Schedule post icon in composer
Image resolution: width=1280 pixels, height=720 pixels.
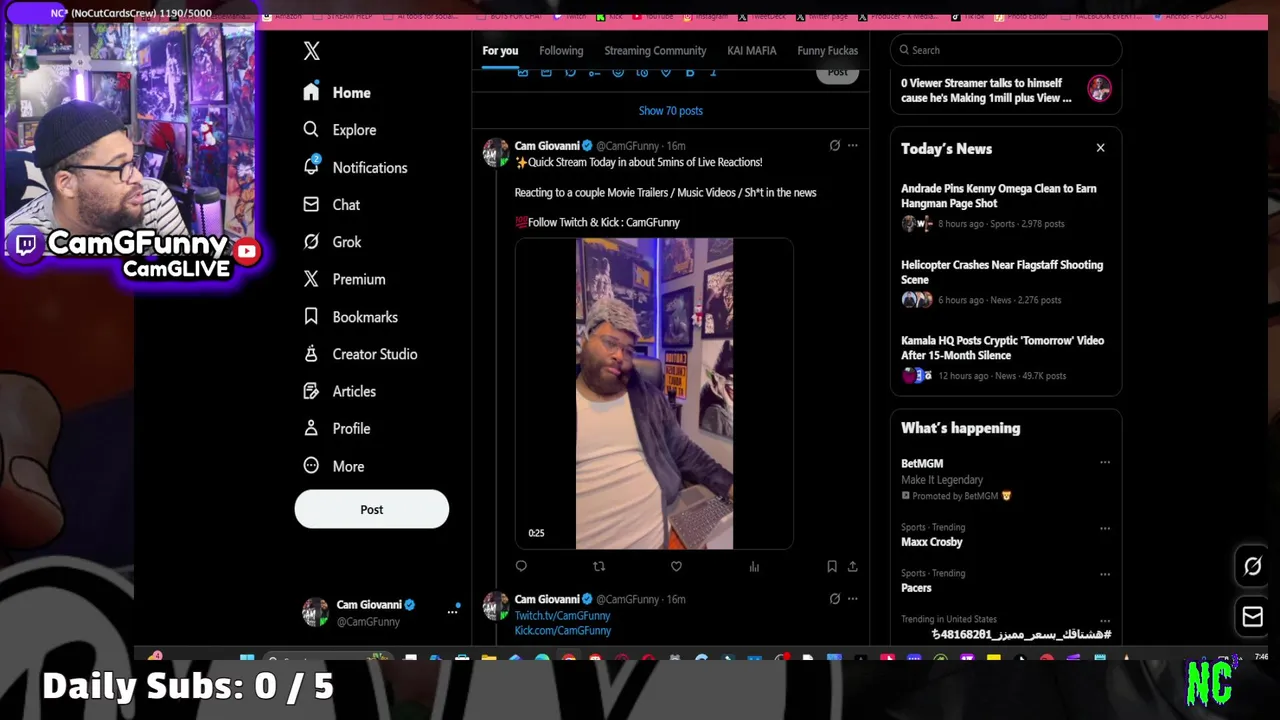pyautogui.click(x=642, y=72)
